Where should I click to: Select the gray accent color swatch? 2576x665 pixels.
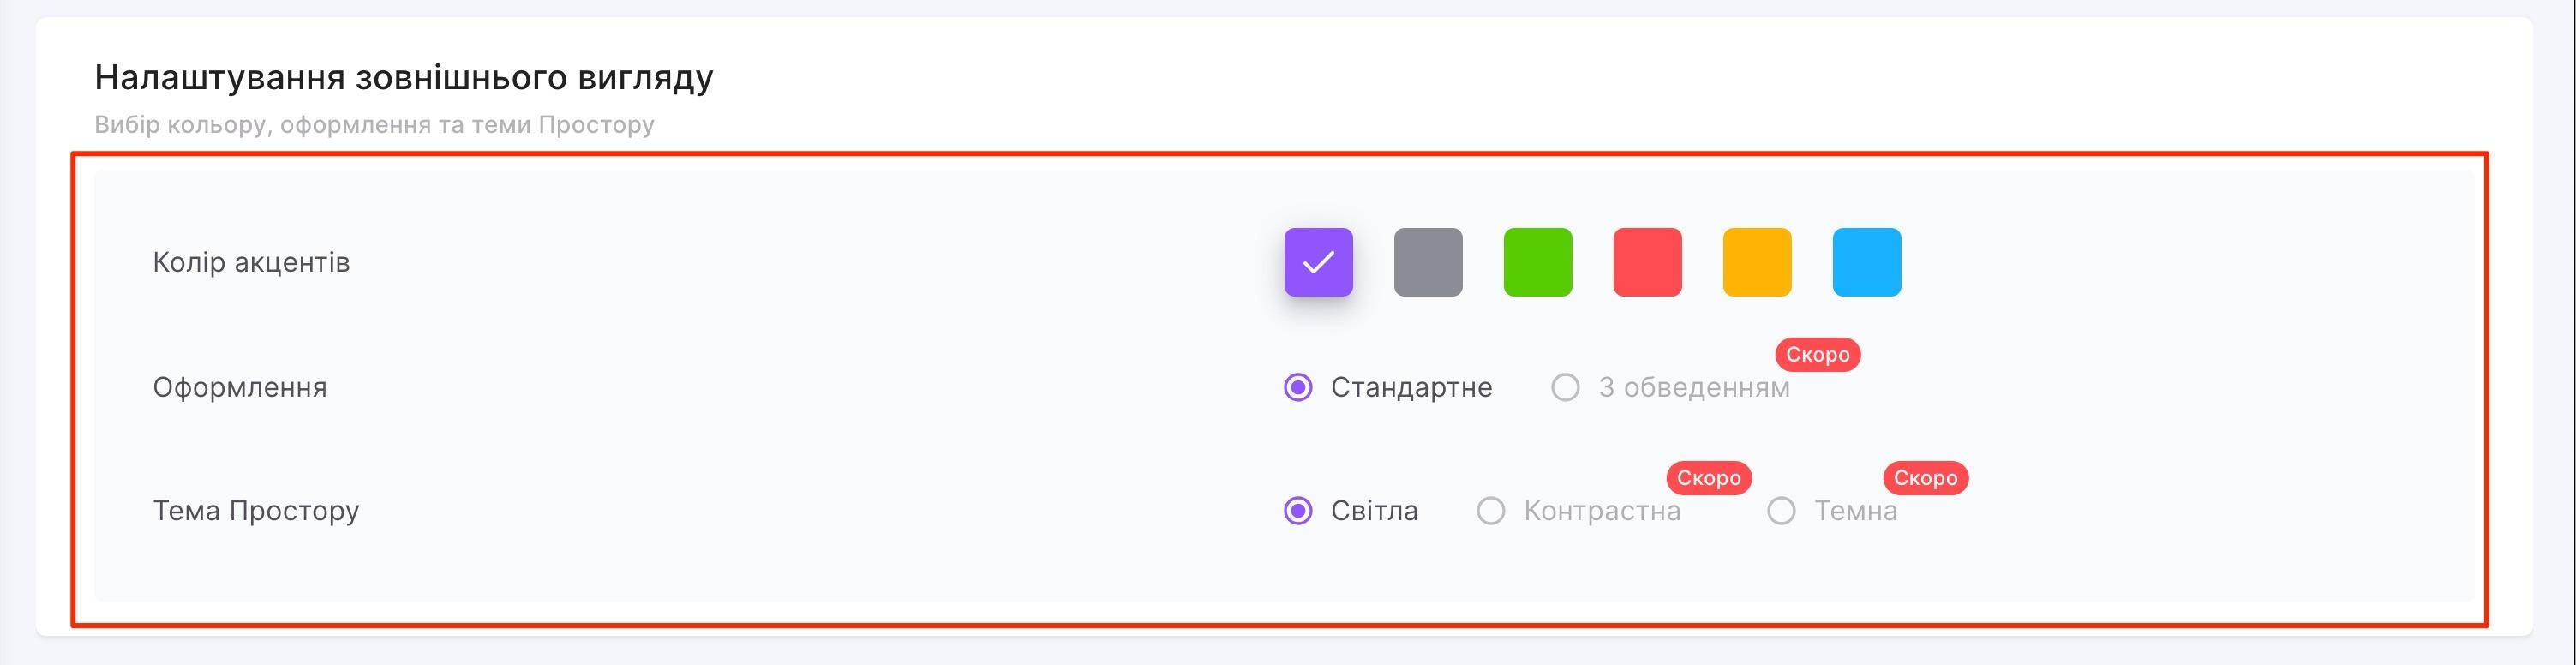tap(1428, 262)
